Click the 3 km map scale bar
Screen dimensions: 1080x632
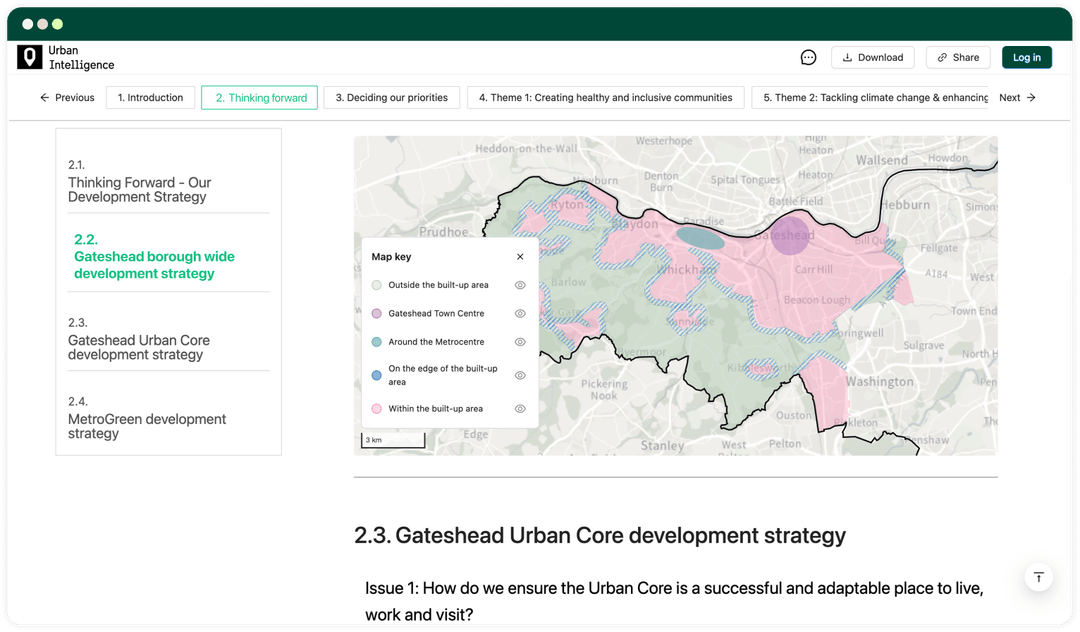point(393,439)
